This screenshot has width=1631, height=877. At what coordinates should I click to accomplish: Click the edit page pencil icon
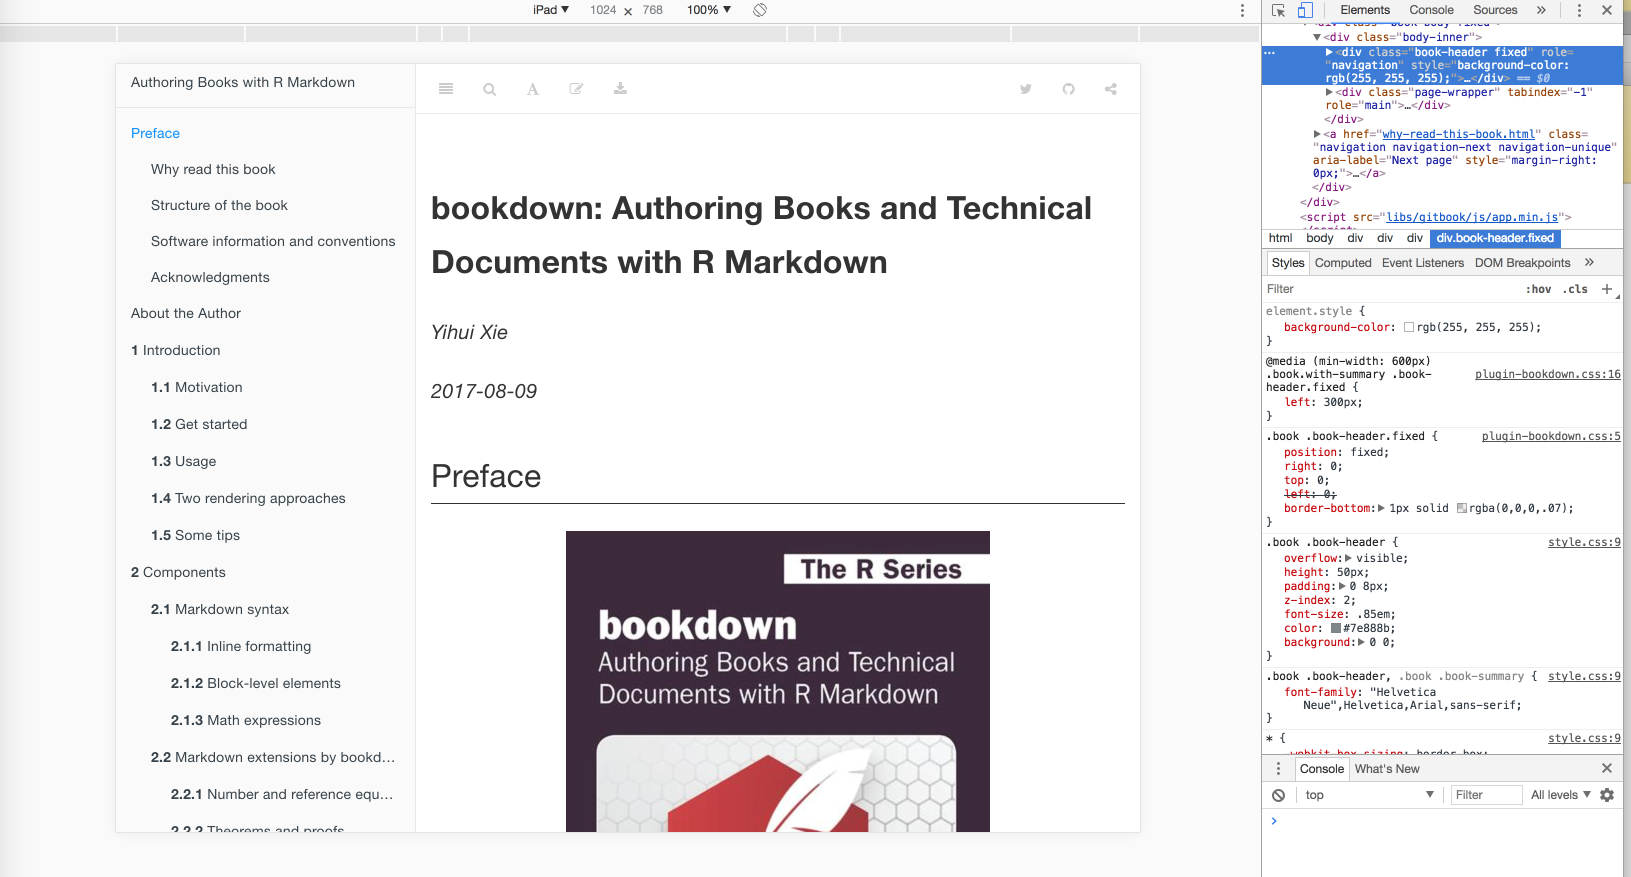coord(576,89)
